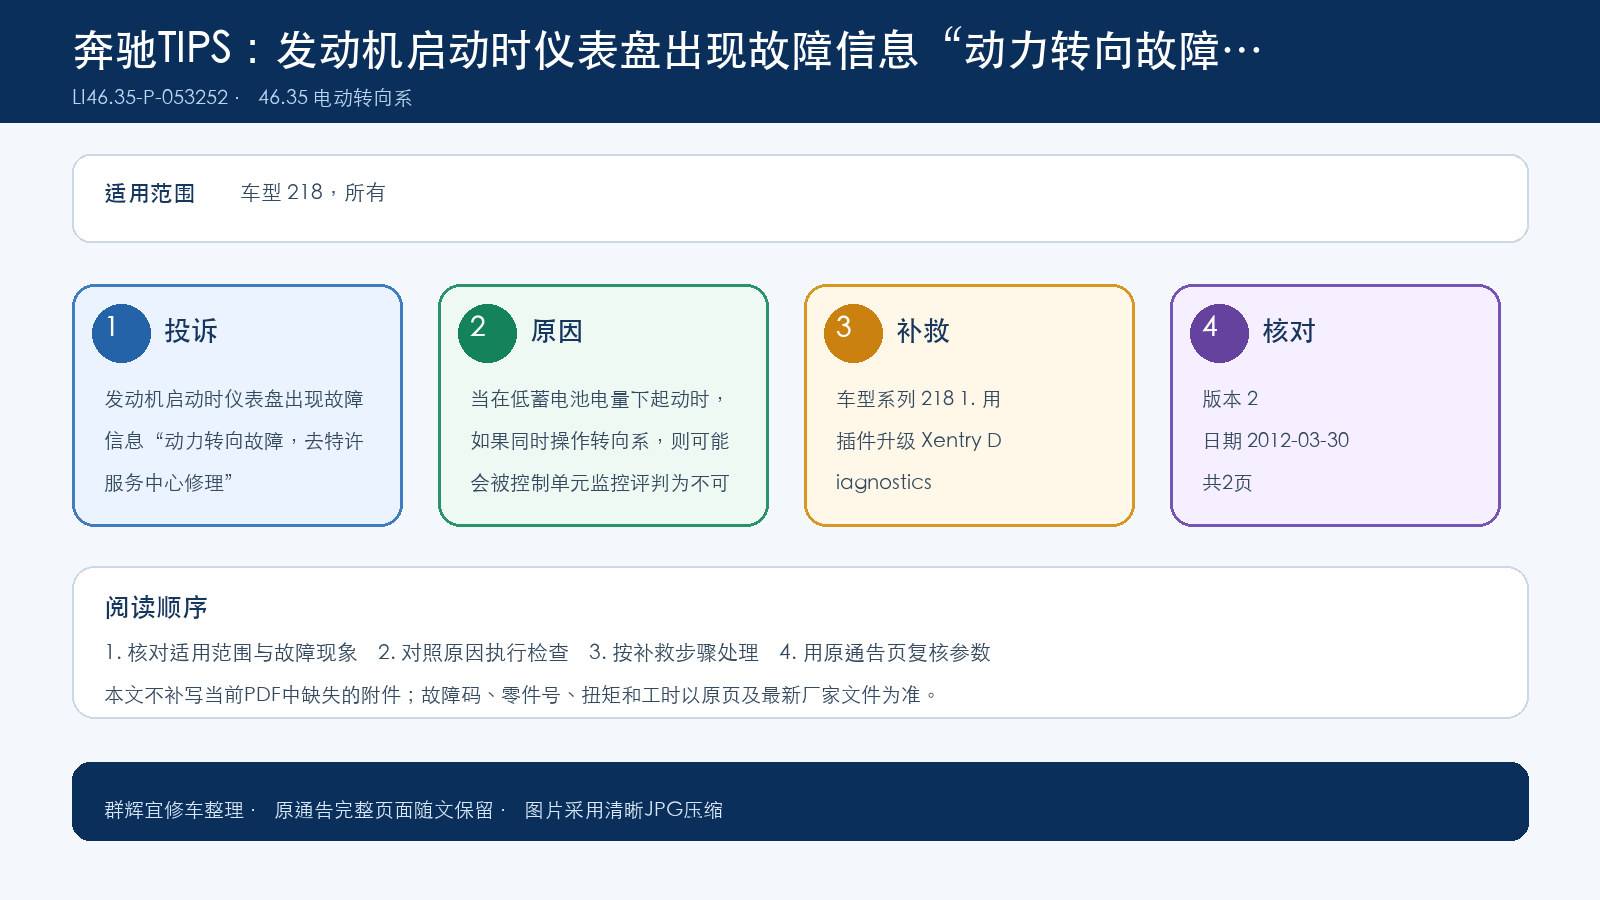This screenshot has height=900, width=1600.
Task: Click the line 如果同时操作转向系，则可能
Action: pyautogui.click(x=600, y=441)
